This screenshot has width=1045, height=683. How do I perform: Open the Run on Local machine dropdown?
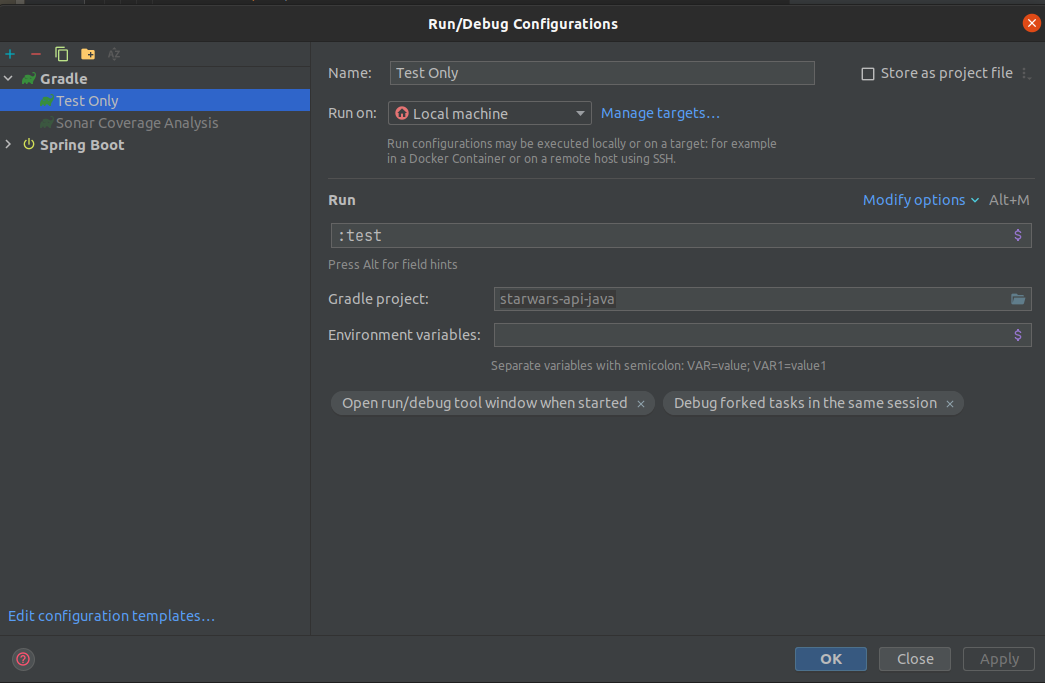click(x=490, y=113)
